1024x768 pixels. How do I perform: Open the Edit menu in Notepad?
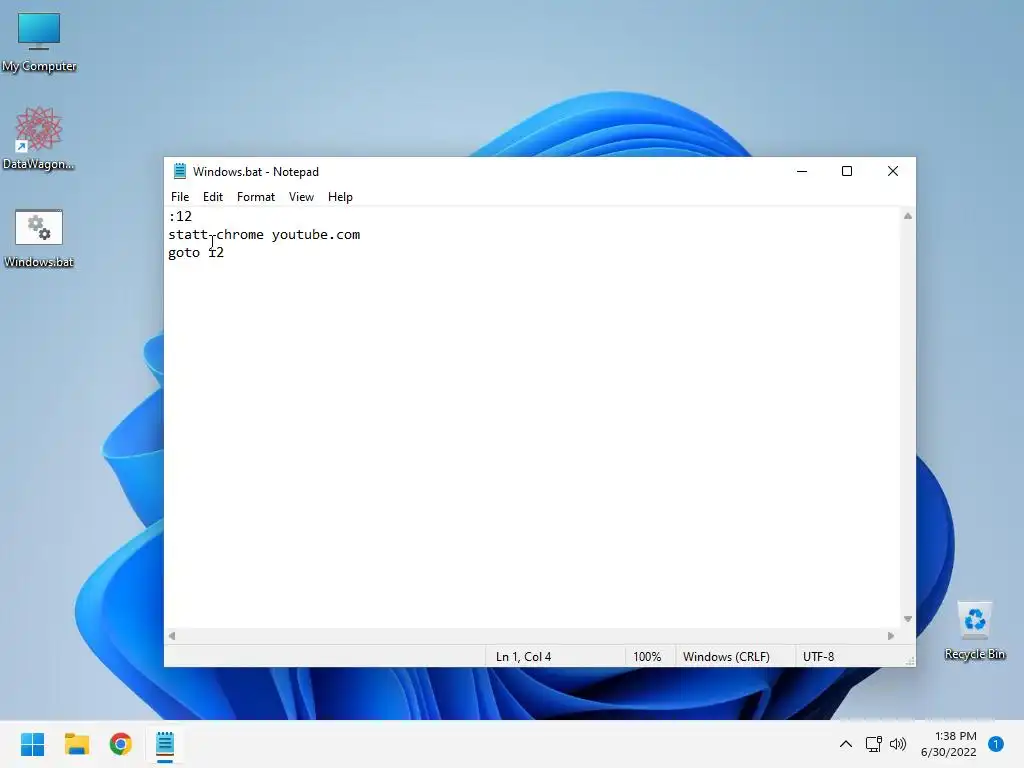(x=212, y=197)
